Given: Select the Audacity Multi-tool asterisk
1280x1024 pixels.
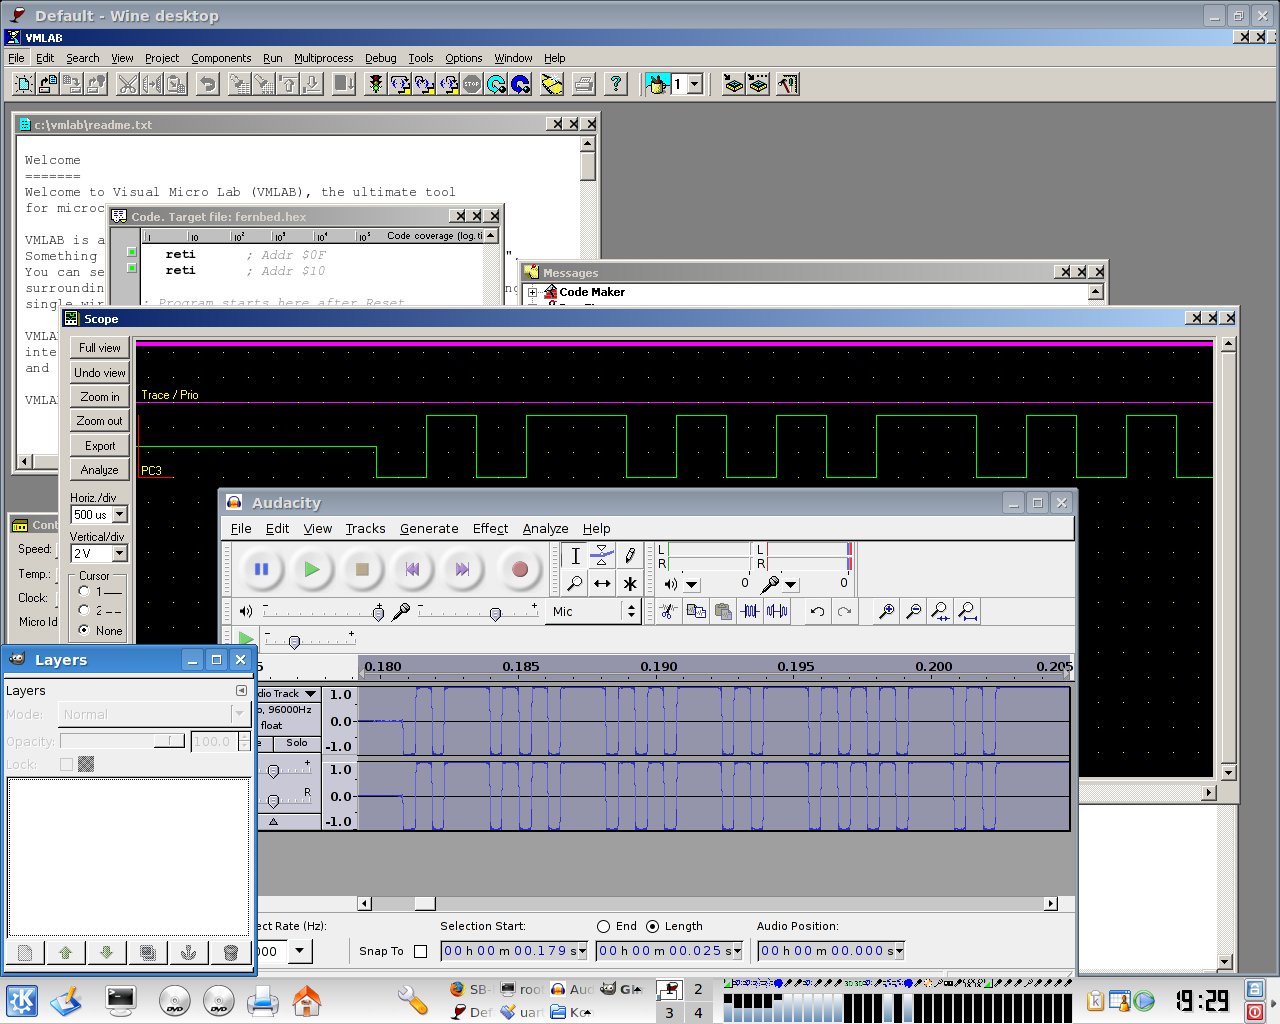Looking at the screenshot, I should [629, 583].
